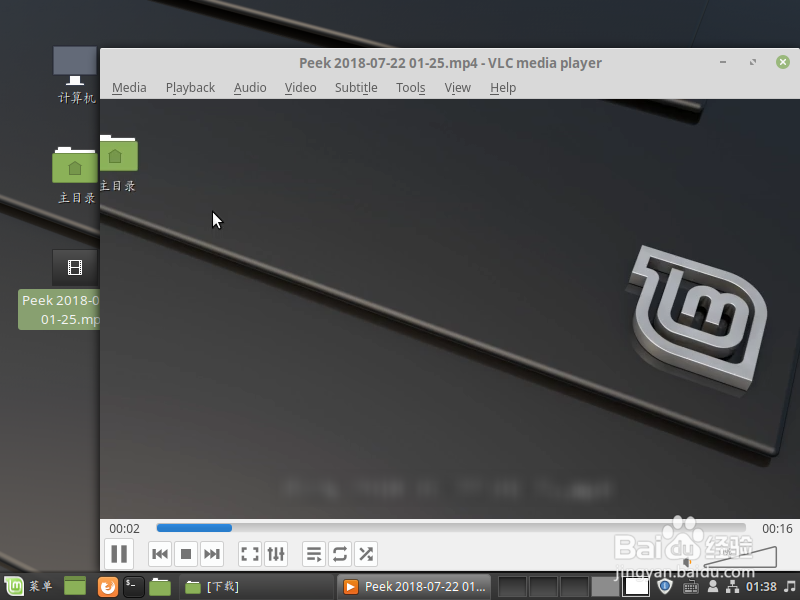Open the Video menu
The image size is (800, 600).
301,88
